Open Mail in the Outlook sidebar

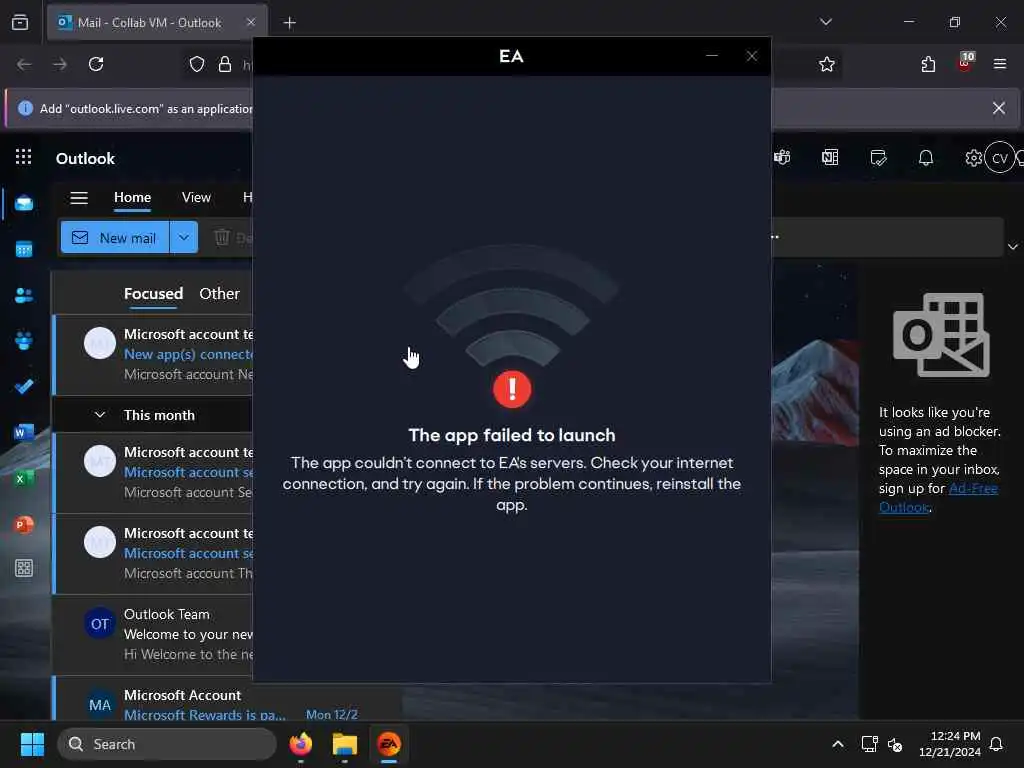click(x=24, y=203)
